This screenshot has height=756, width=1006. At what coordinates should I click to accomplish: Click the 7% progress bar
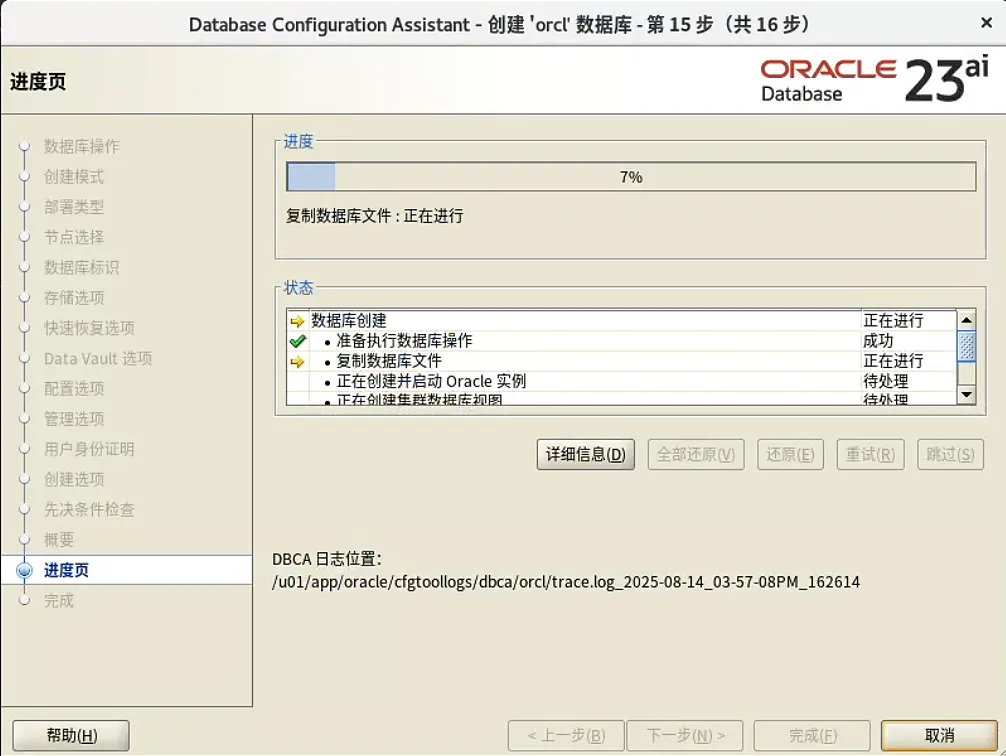click(628, 176)
